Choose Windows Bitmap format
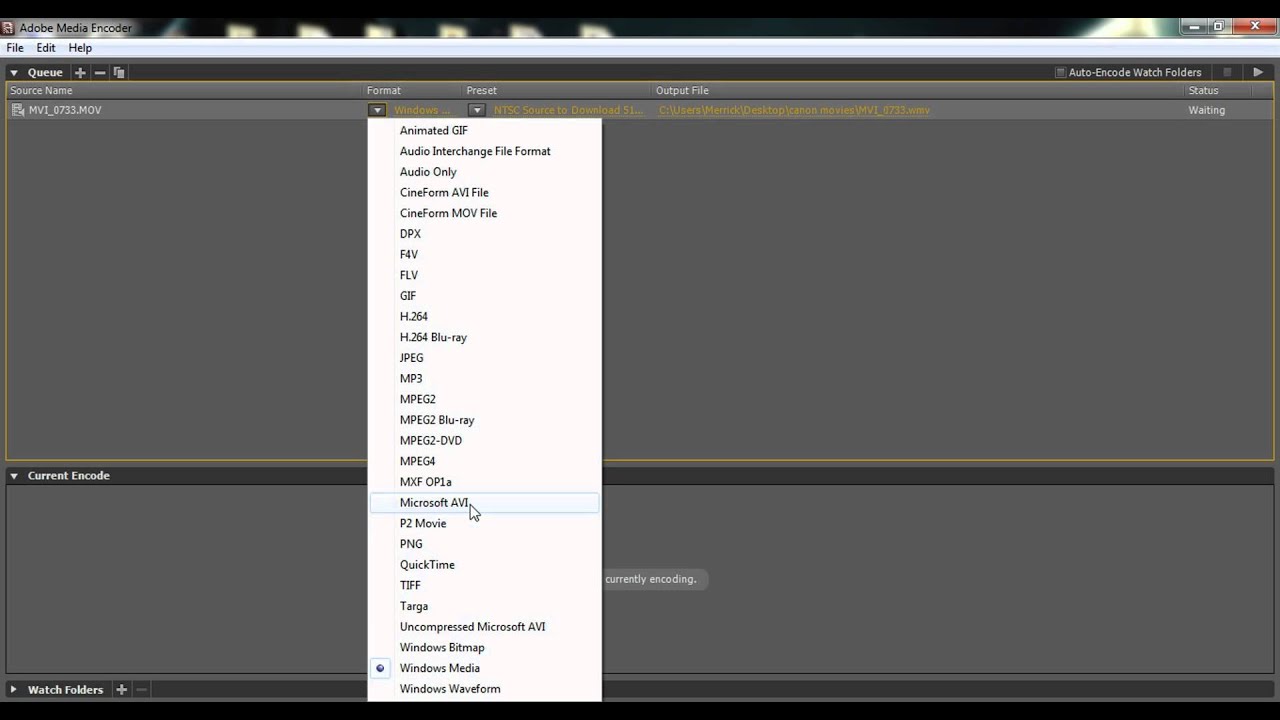Image resolution: width=1280 pixels, height=720 pixels. point(485,647)
